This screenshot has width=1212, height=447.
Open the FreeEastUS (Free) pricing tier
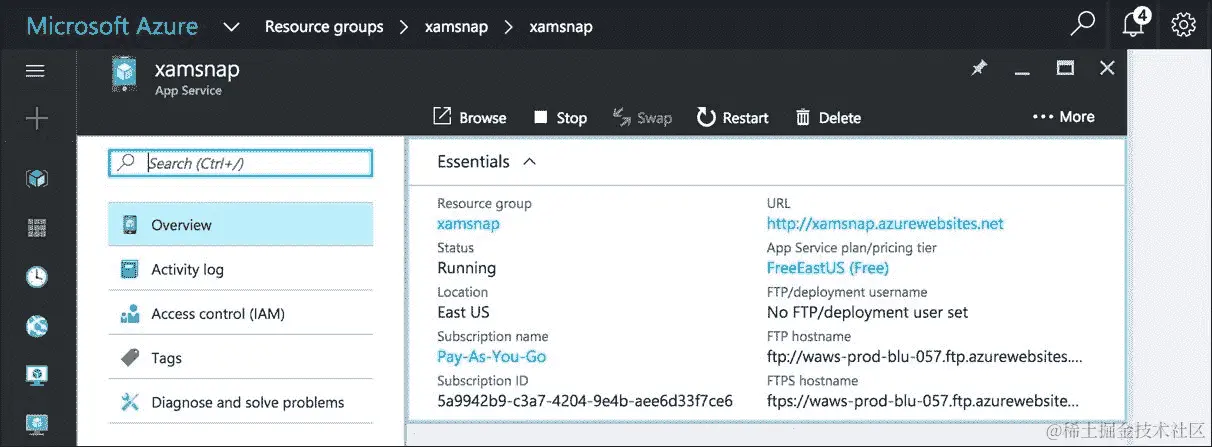click(x=828, y=268)
